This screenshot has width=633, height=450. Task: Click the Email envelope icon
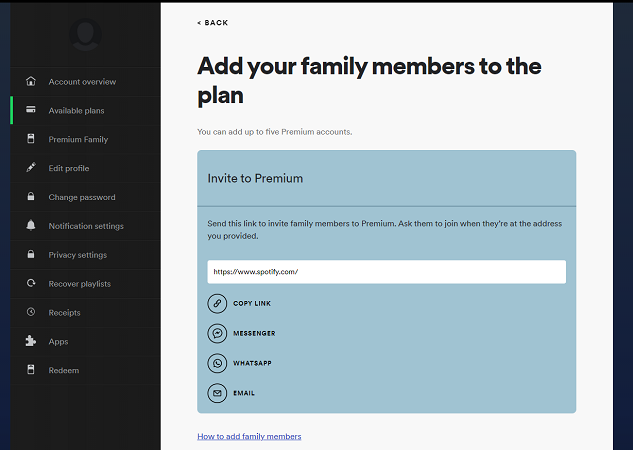[217, 393]
